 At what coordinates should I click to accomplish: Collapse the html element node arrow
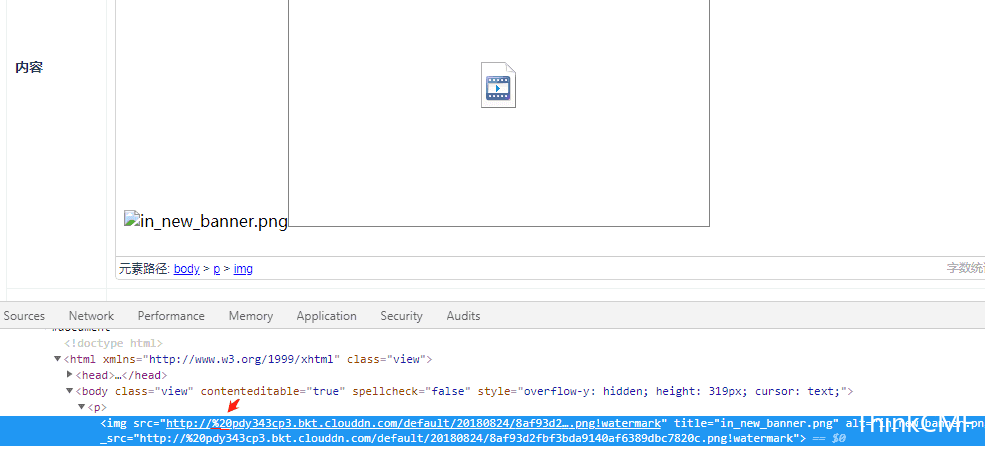[58, 359]
